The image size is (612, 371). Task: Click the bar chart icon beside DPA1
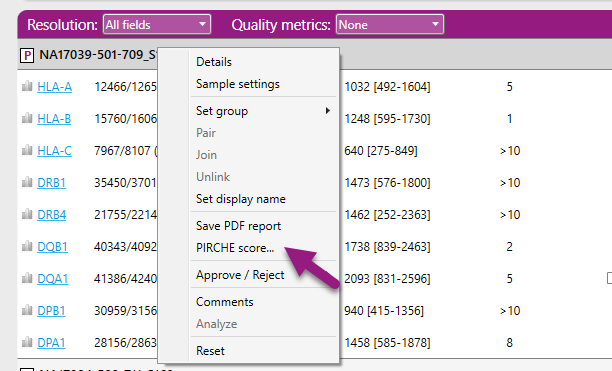27,342
